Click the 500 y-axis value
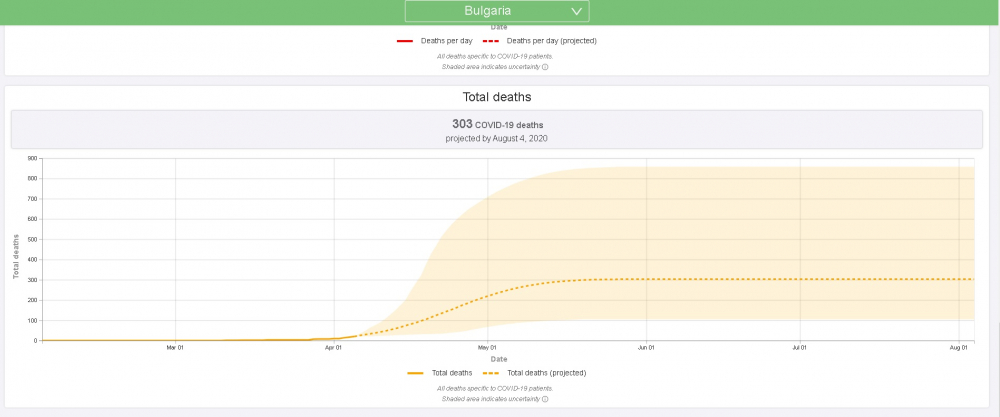Image resolution: width=1000 pixels, height=417 pixels. click(32, 240)
